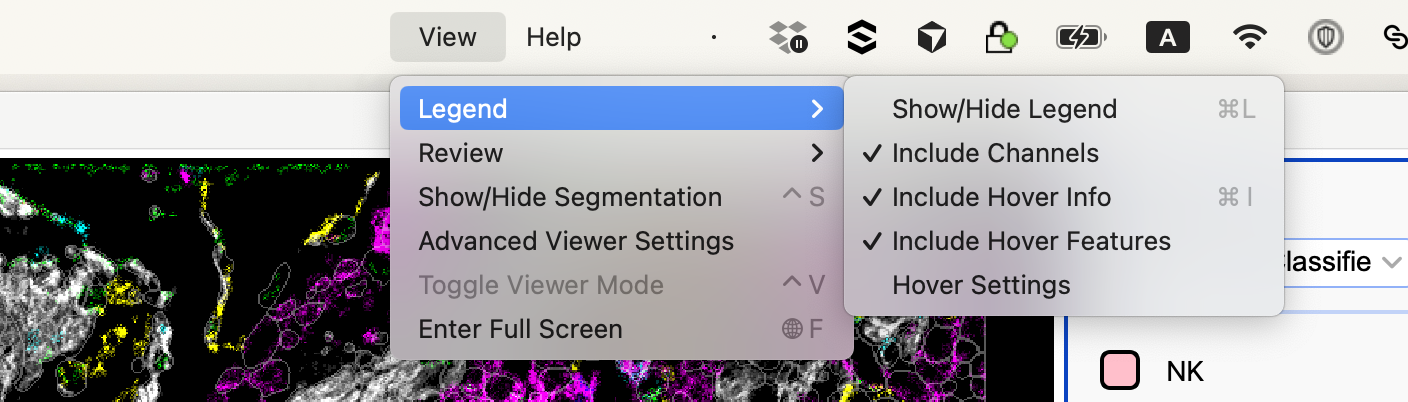Screen dimensions: 1408x402
Task: Open the Help menu
Action: pyautogui.click(x=553, y=38)
